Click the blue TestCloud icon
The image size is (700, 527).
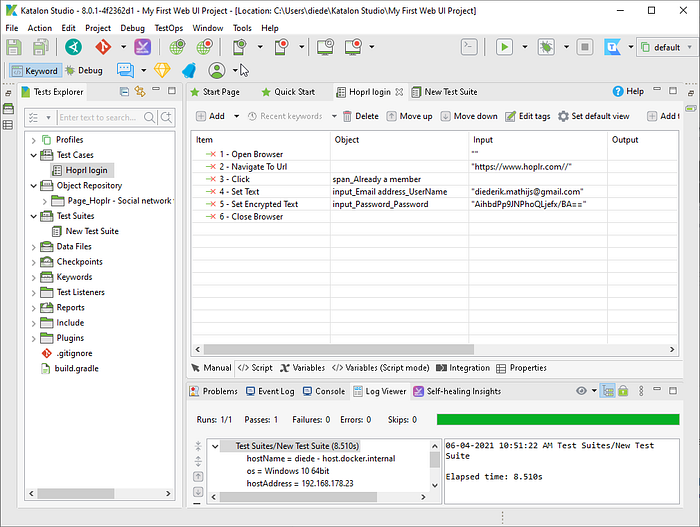click(x=612, y=47)
